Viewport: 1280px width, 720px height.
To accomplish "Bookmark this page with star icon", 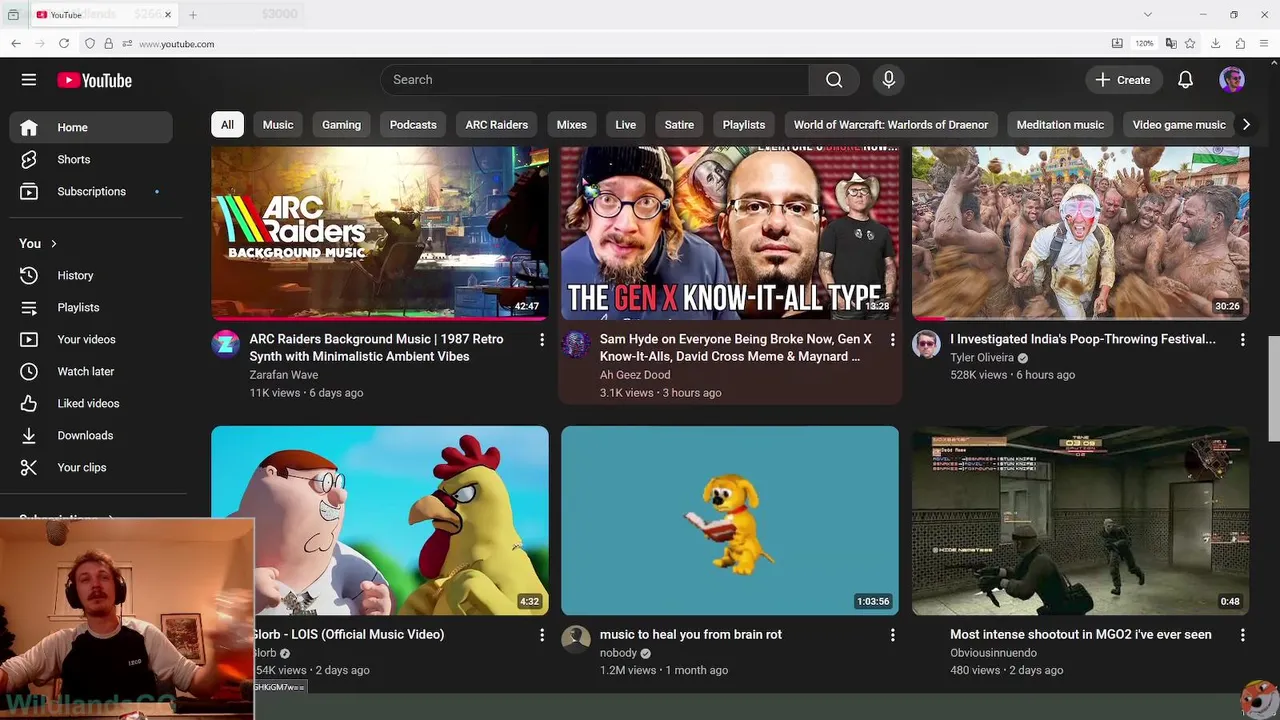I will [x=1190, y=43].
